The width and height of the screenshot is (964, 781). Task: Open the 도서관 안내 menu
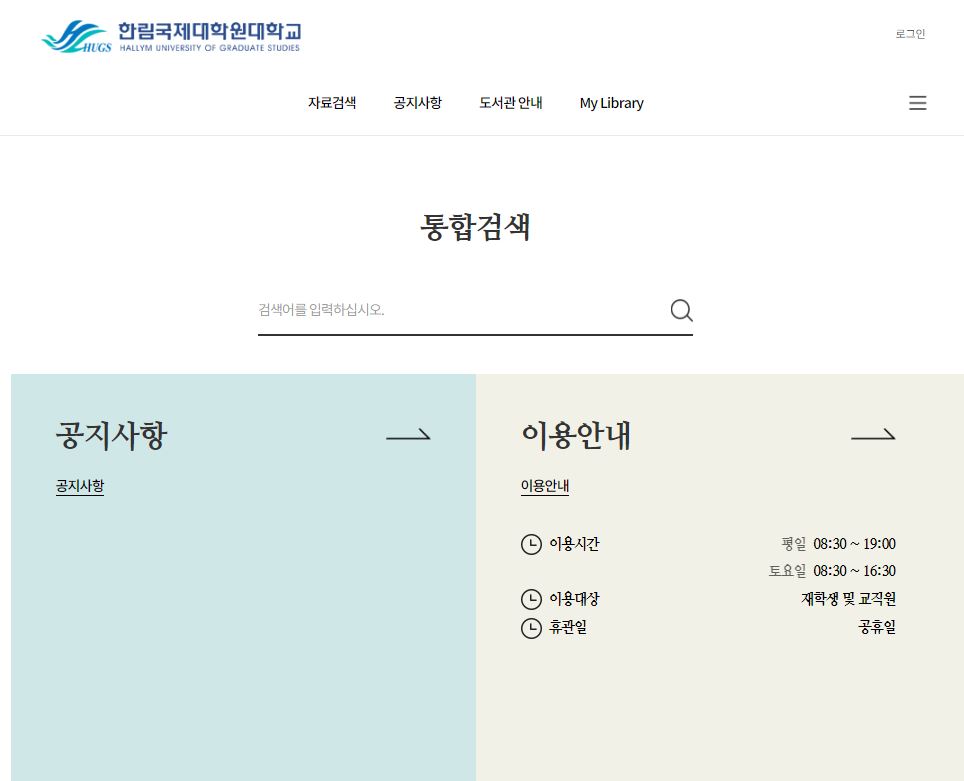511,103
